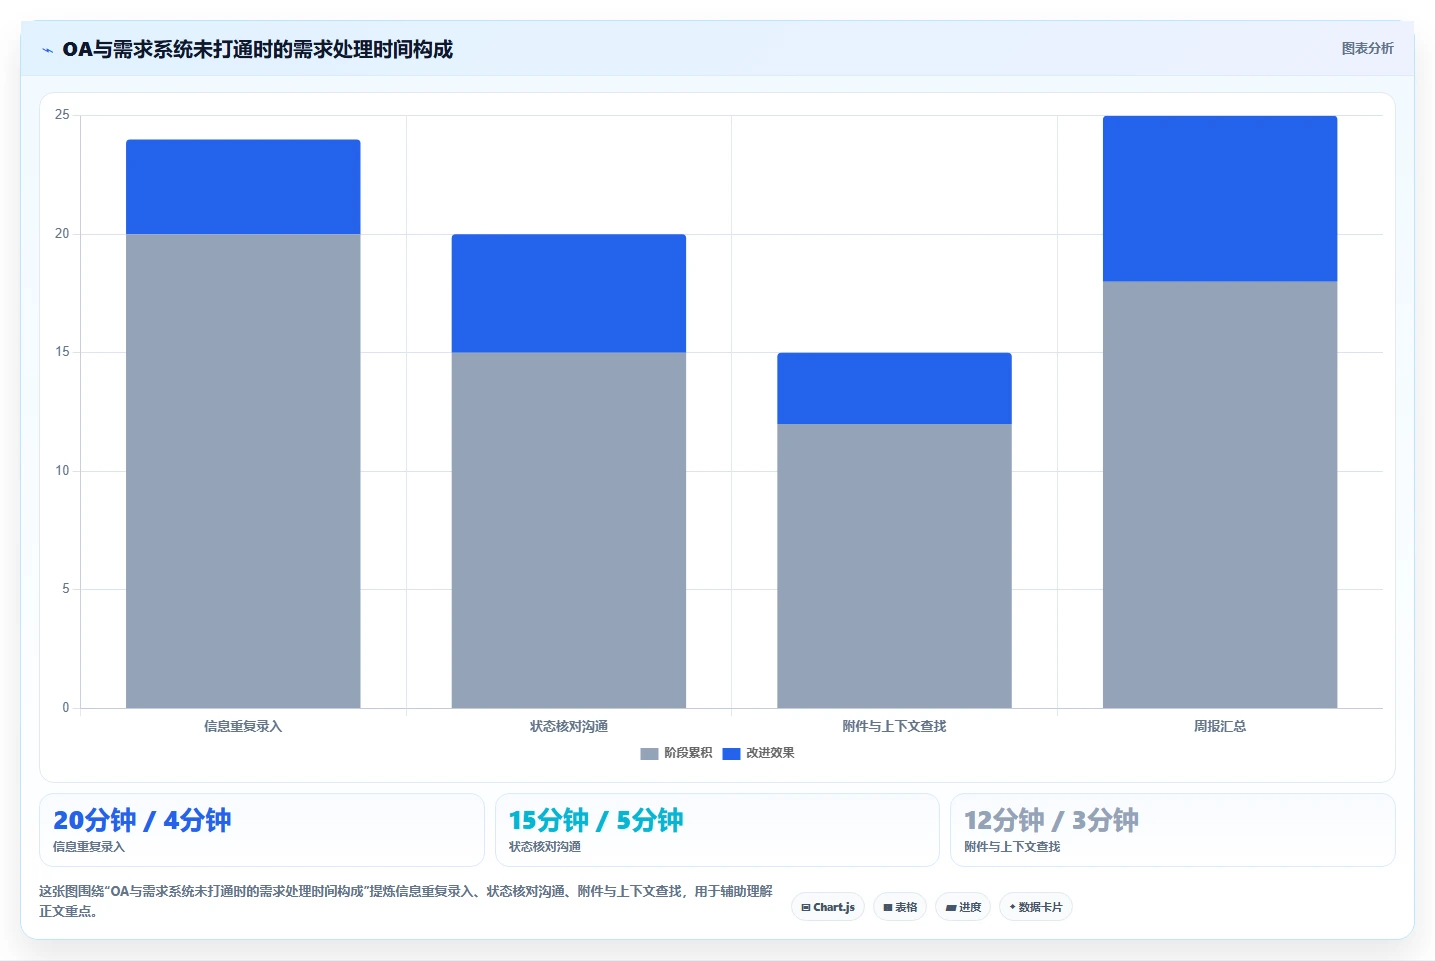The width and height of the screenshot is (1435, 961).
Task: Click the 数据卡片 tag chip
Action: point(1036,907)
